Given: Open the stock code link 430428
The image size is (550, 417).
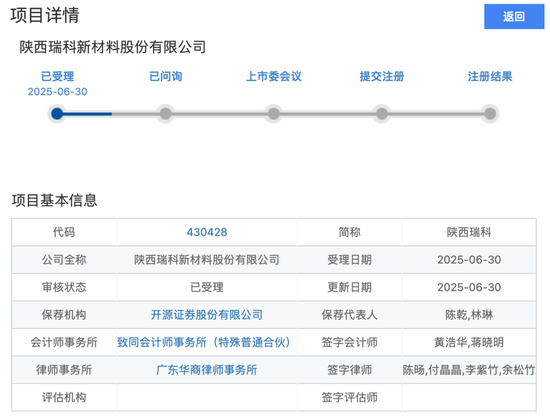Looking at the screenshot, I should [x=207, y=232].
